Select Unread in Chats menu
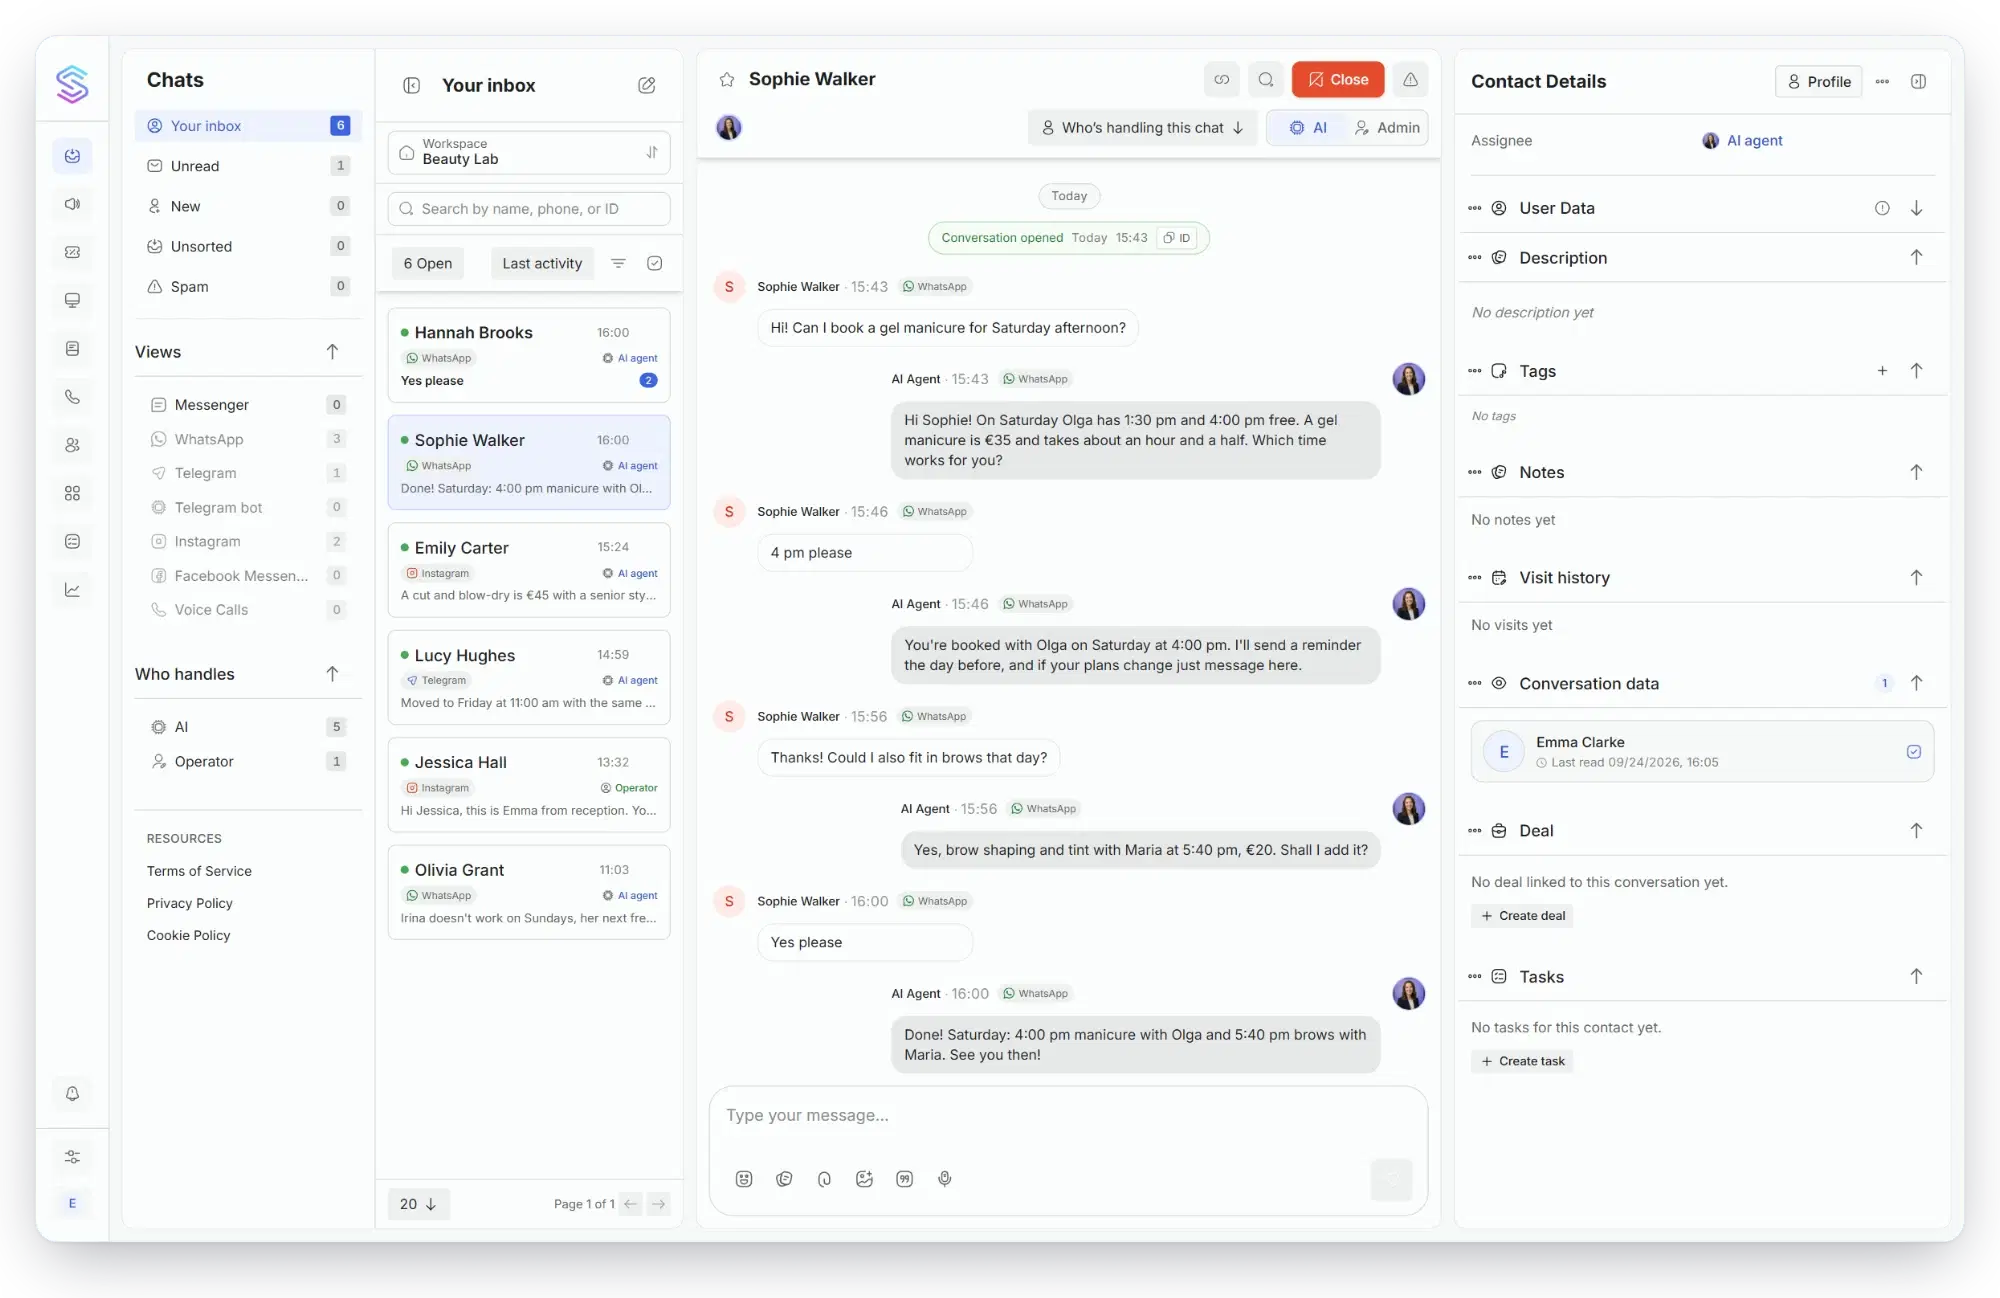 click(x=248, y=166)
